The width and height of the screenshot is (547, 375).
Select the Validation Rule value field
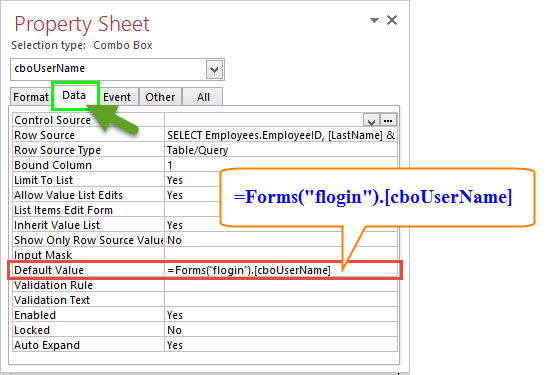(x=281, y=285)
